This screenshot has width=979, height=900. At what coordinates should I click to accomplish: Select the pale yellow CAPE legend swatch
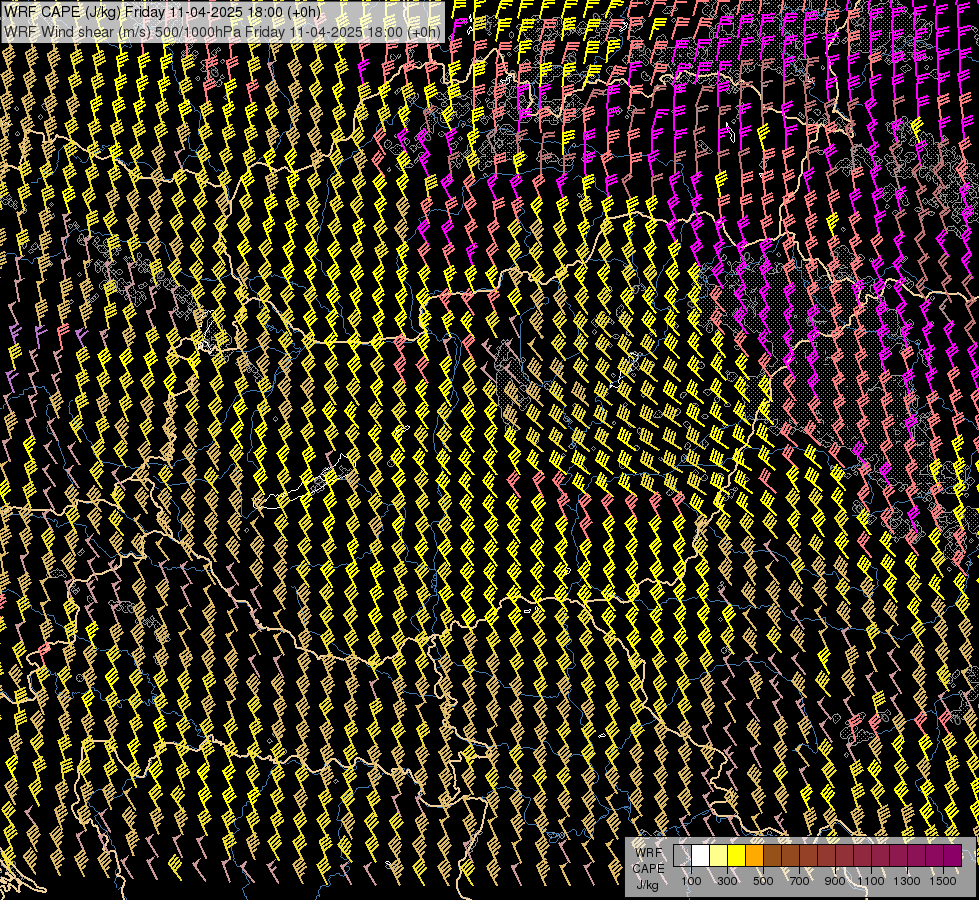coord(719,856)
